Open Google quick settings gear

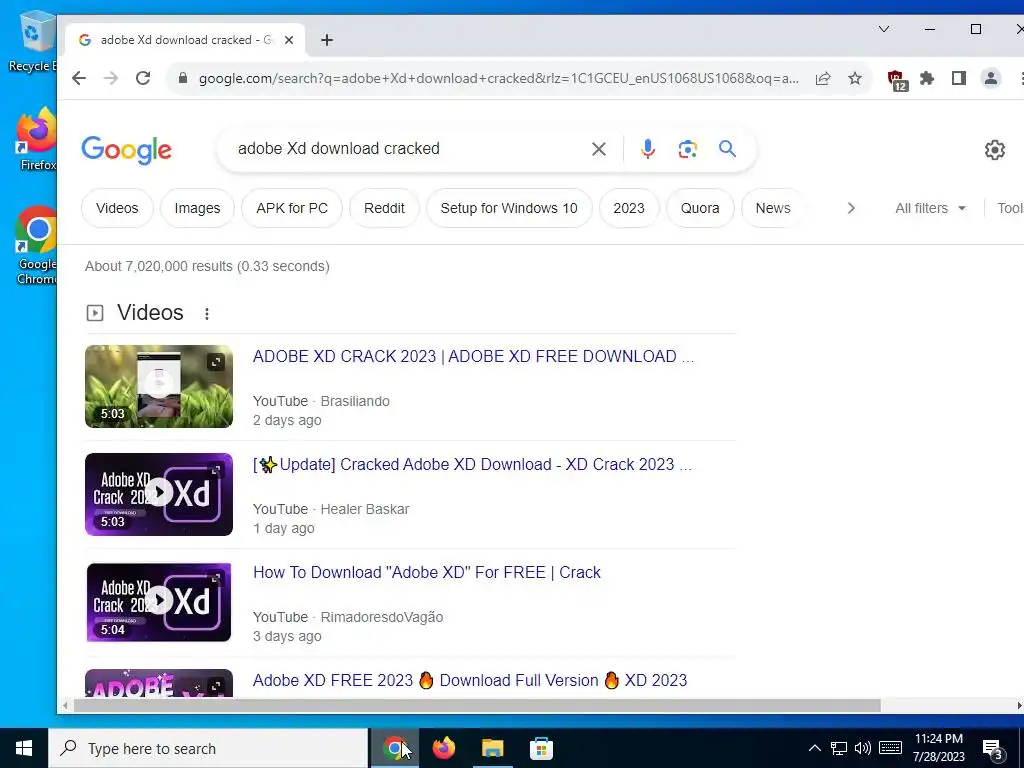click(995, 150)
